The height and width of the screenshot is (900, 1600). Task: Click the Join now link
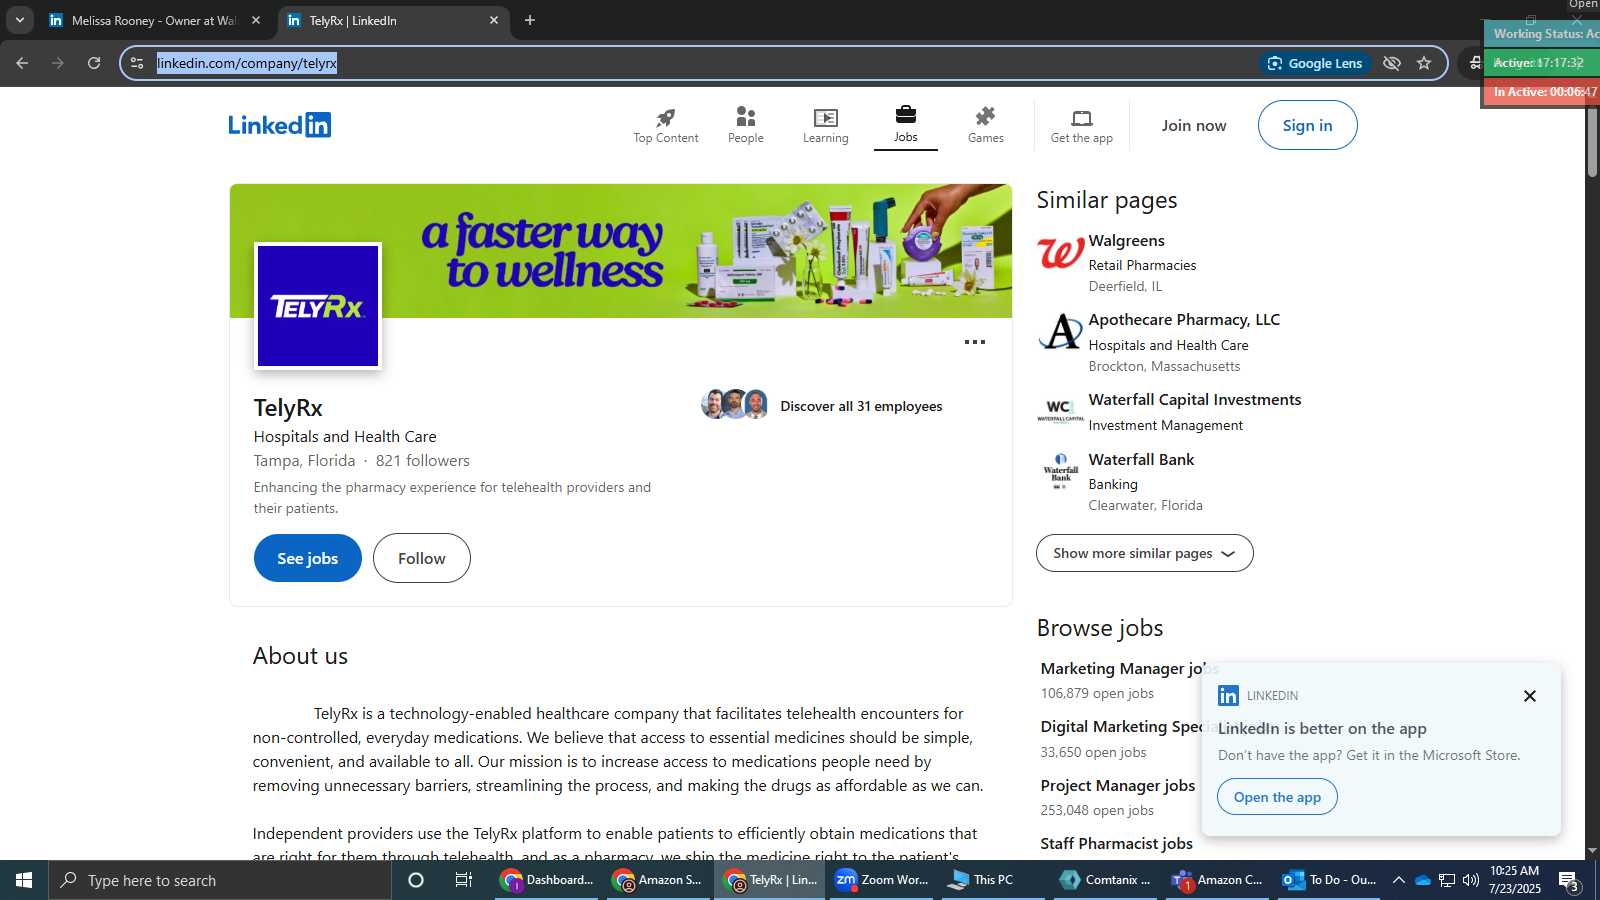click(1193, 125)
